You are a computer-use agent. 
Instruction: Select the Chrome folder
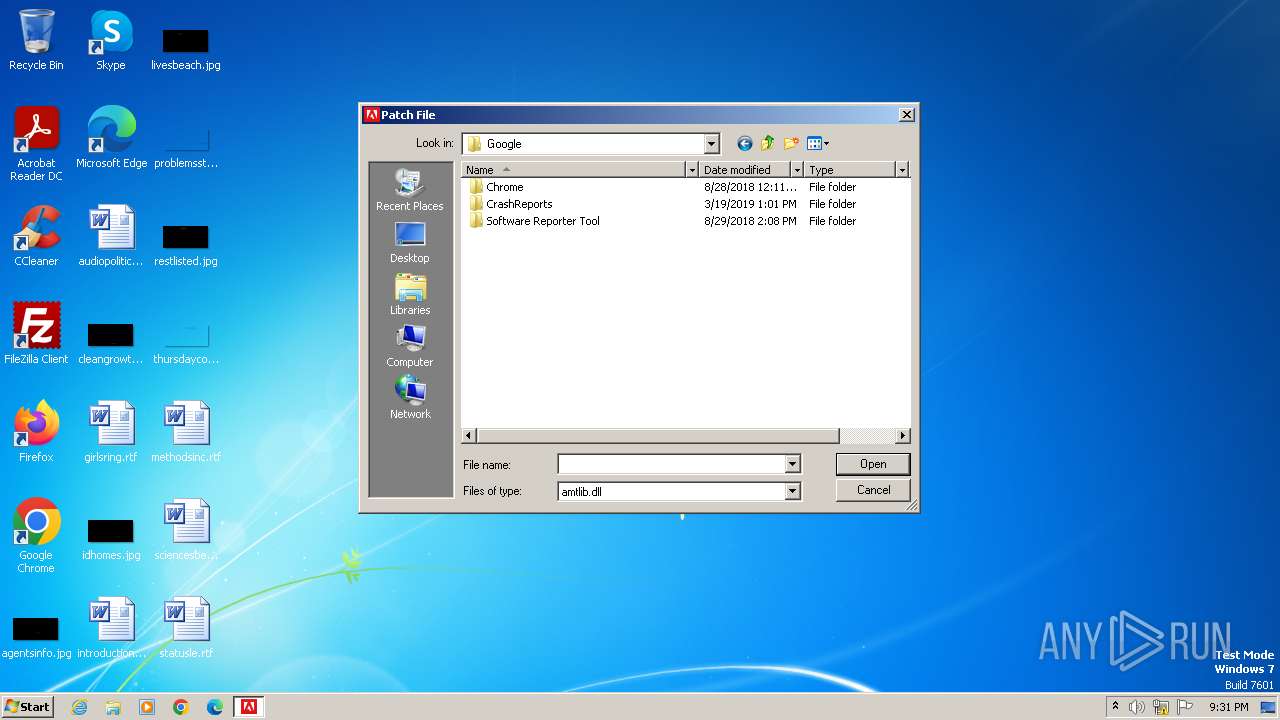[496, 187]
